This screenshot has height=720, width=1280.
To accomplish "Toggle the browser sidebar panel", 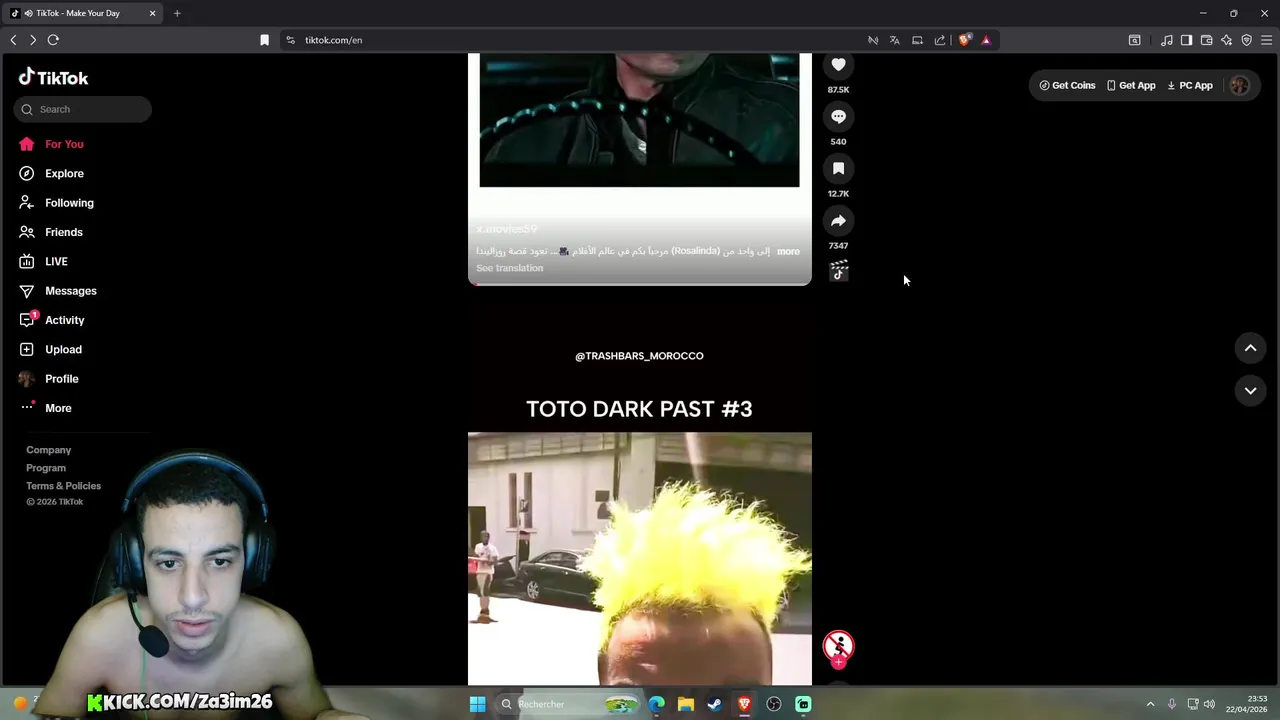I will point(1186,40).
